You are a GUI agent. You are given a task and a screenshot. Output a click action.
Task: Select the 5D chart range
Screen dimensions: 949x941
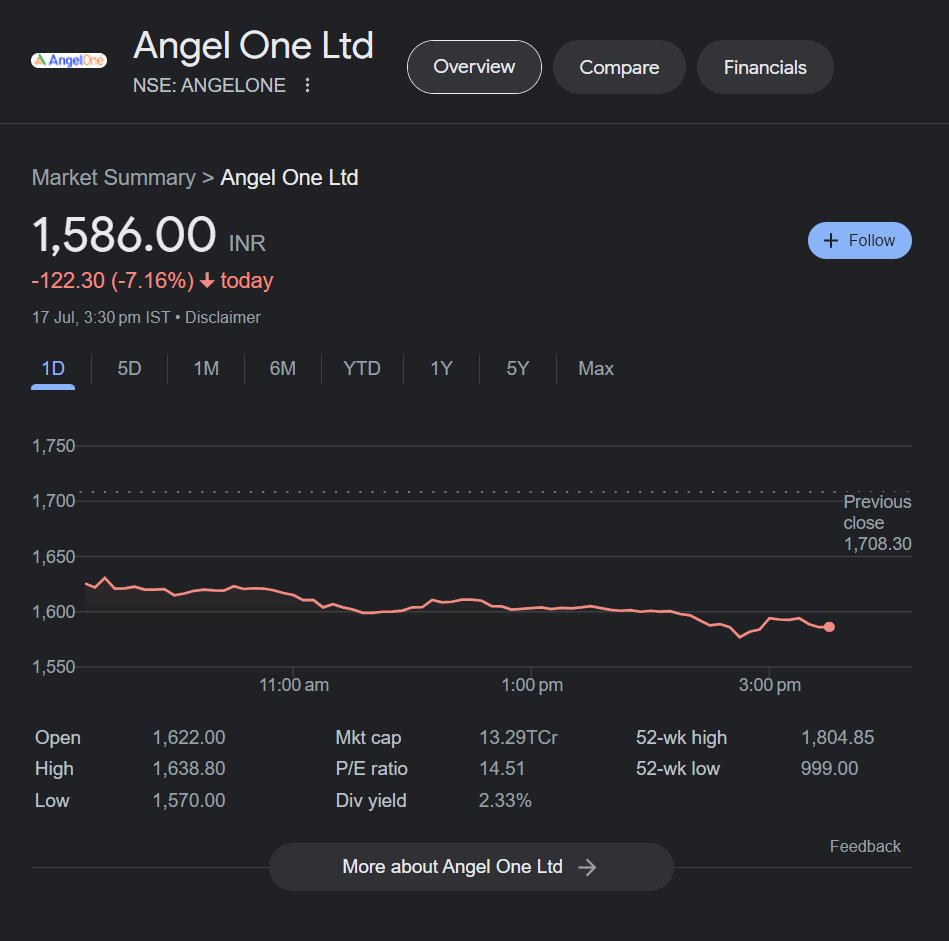coord(128,368)
